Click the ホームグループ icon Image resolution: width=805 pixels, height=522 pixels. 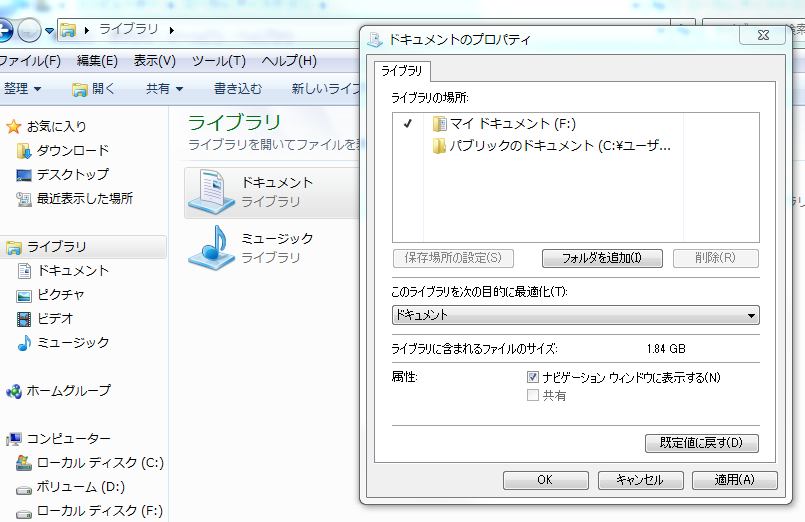point(14,392)
